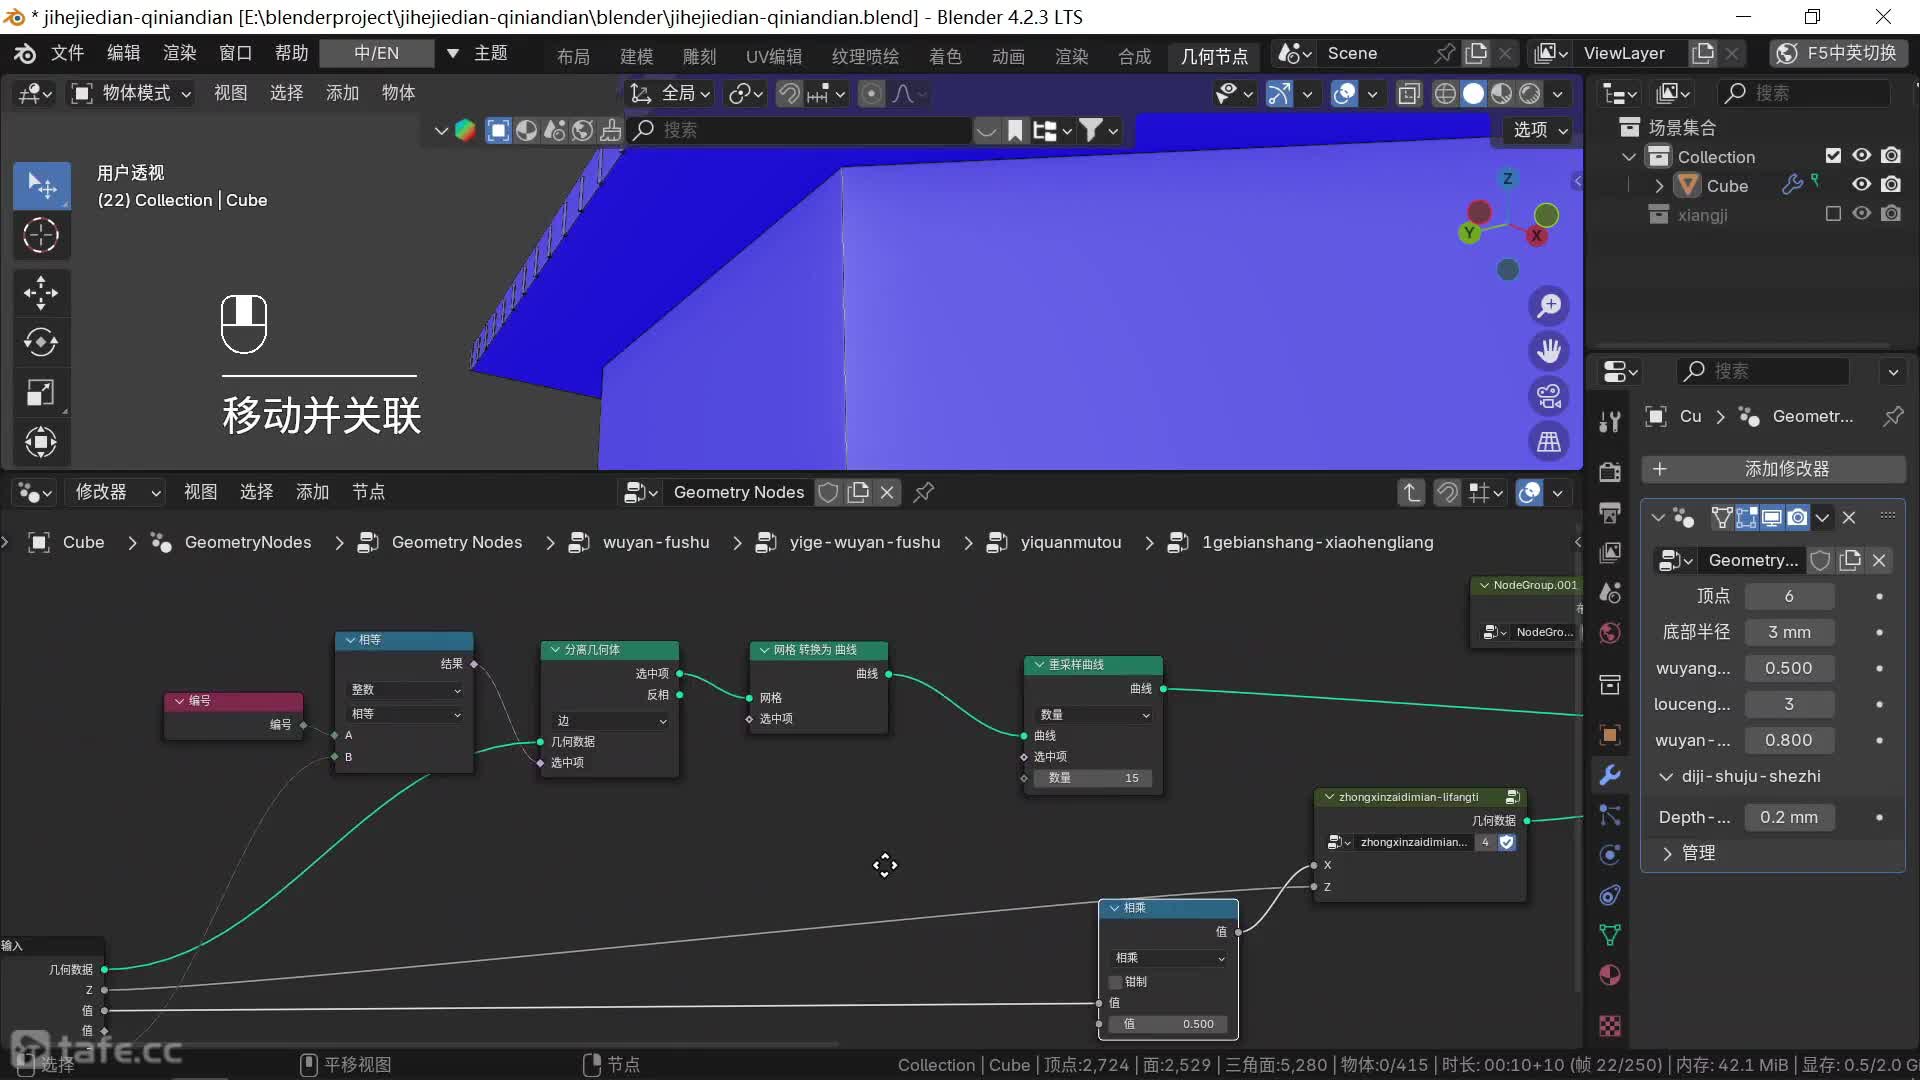Image resolution: width=1920 pixels, height=1080 pixels.
Task: Expand the 管理 panel in modifier
Action: 1667,853
